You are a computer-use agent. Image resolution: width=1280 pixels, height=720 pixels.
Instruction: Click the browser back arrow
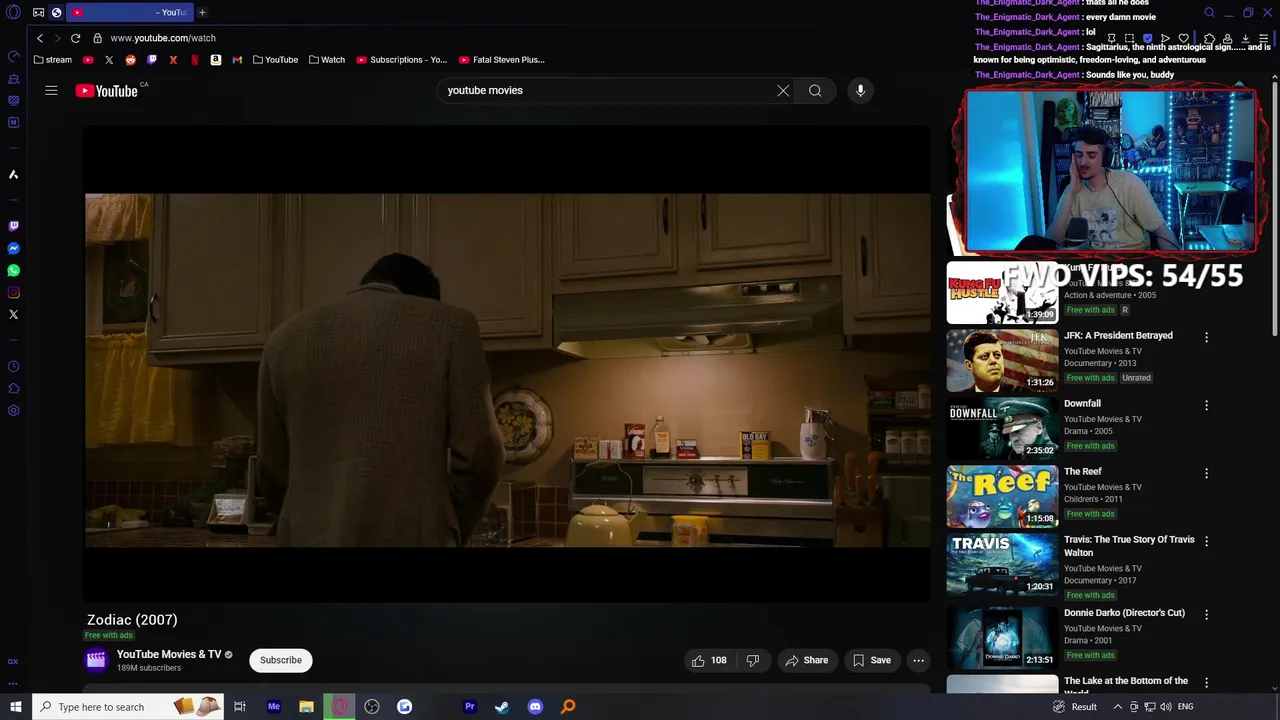(40, 38)
